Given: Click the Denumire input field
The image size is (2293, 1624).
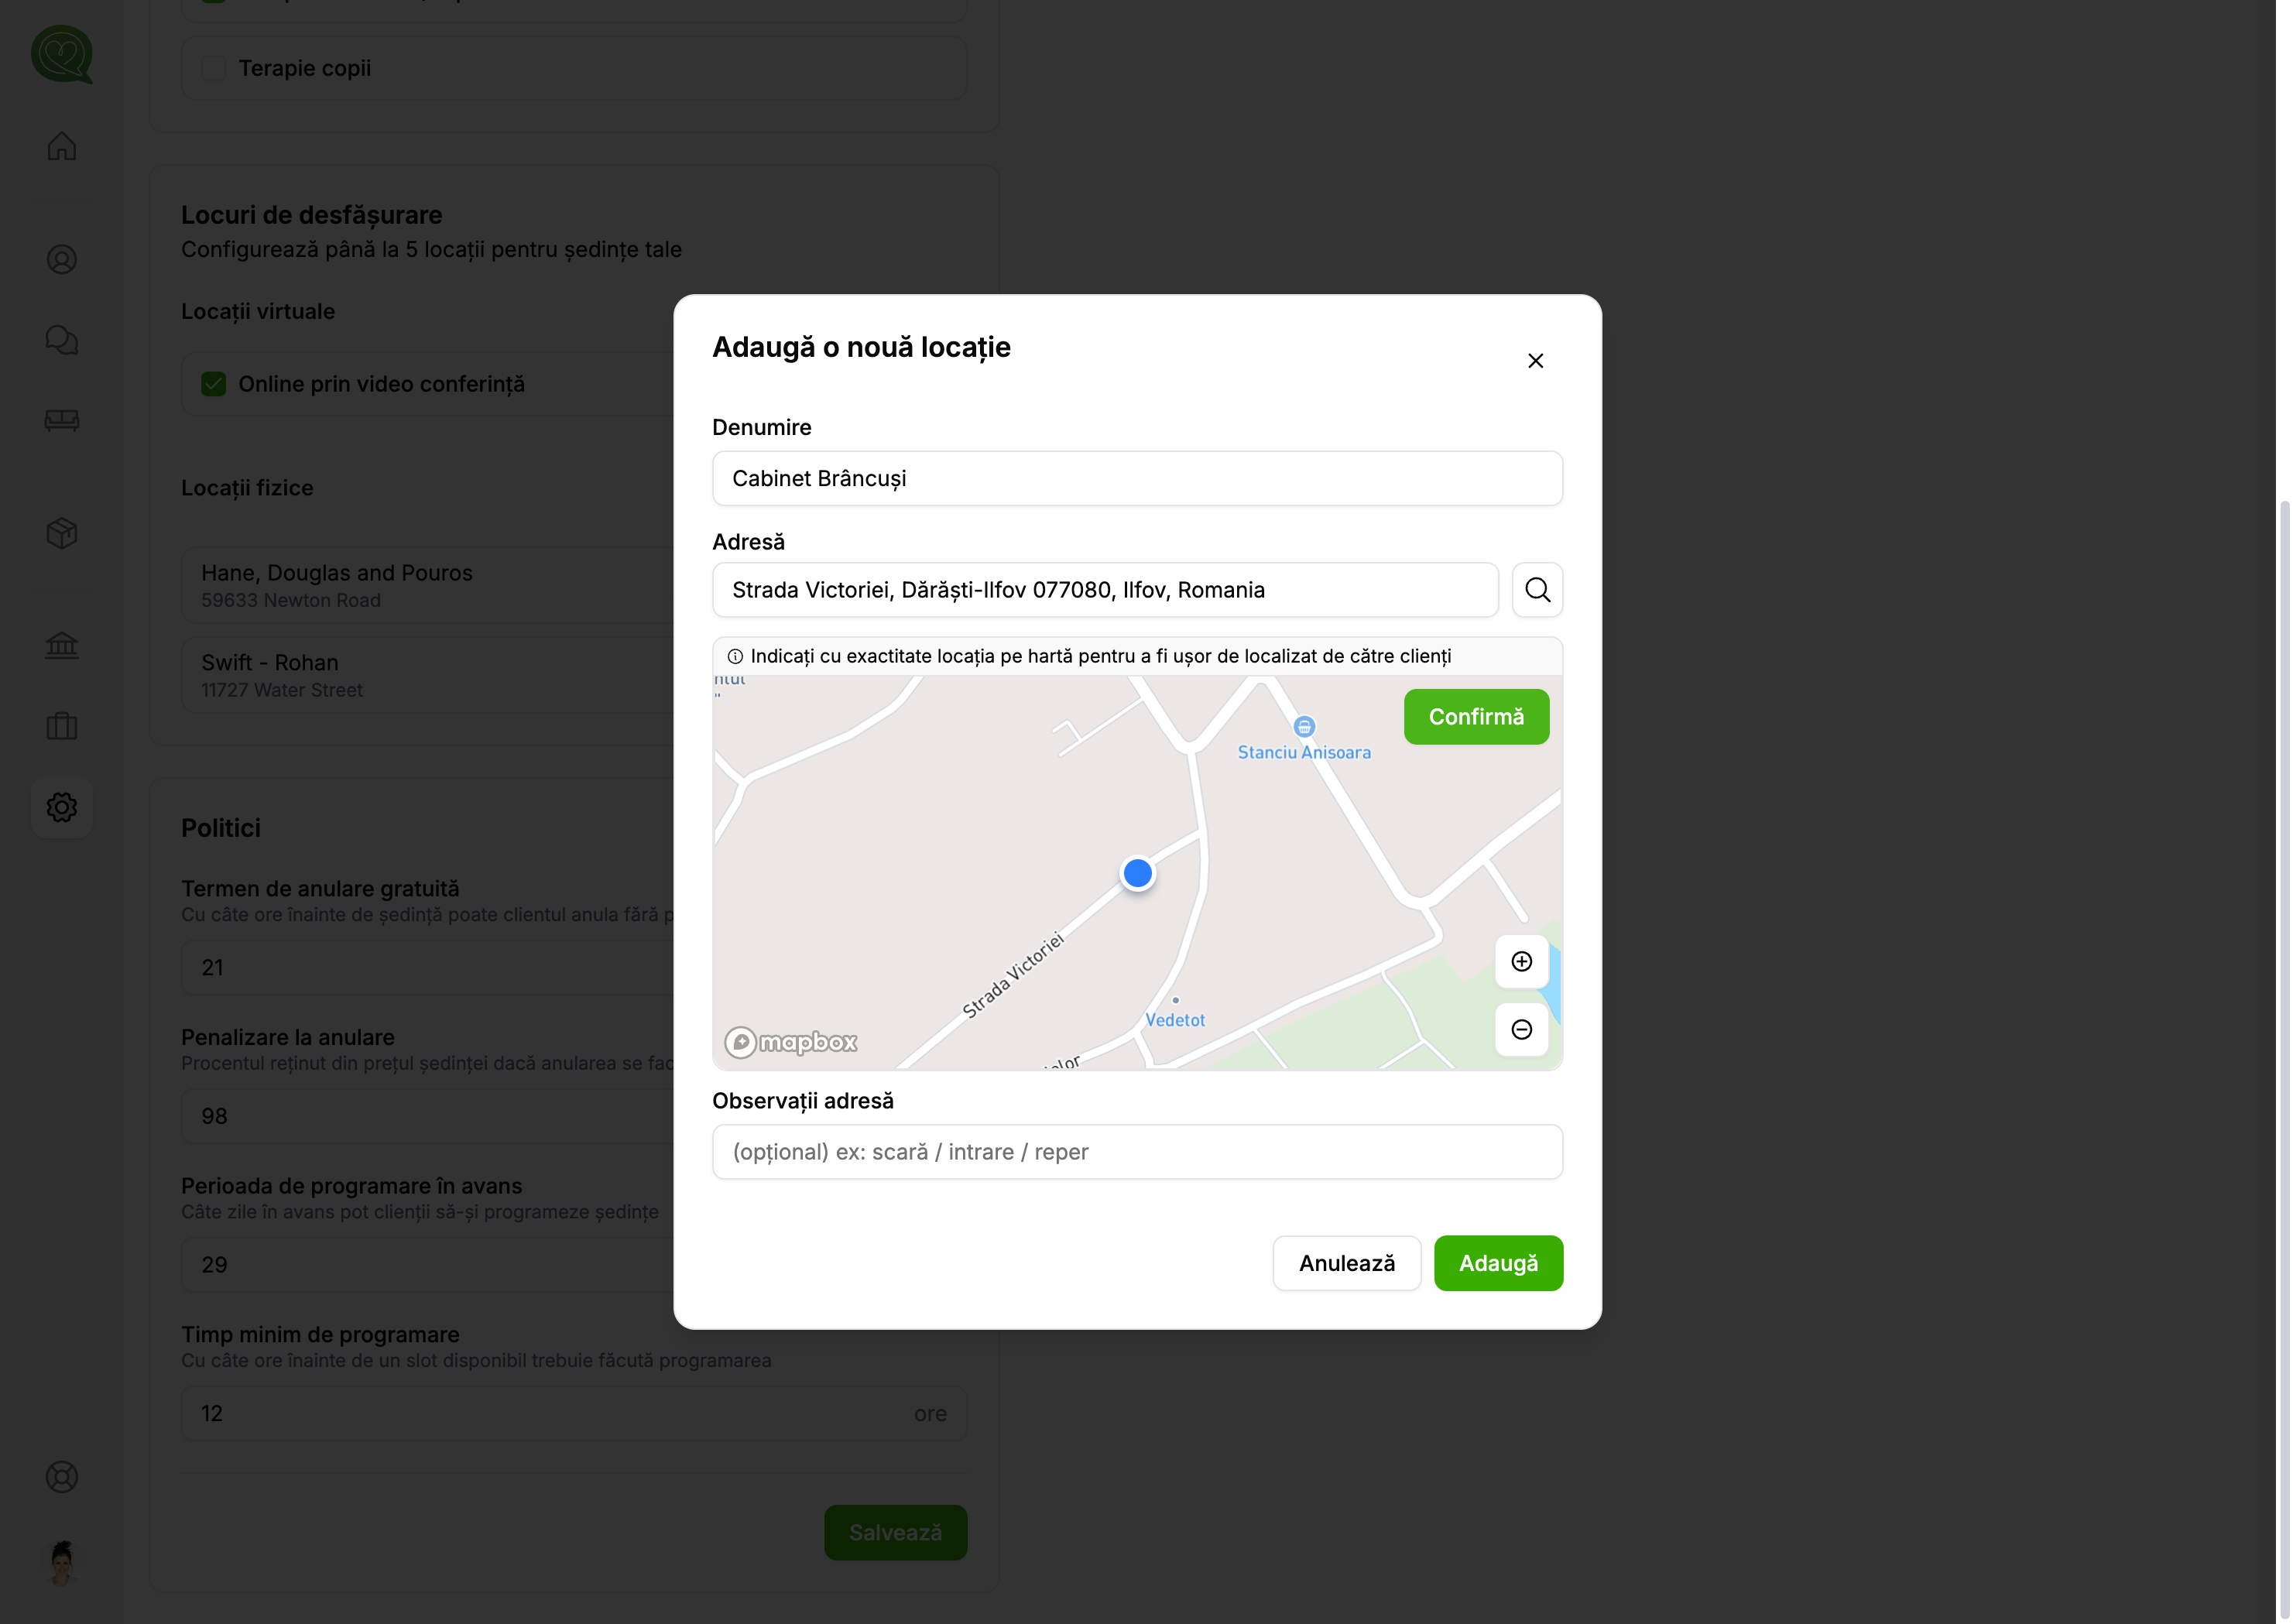Looking at the screenshot, I should [x=1136, y=478].
